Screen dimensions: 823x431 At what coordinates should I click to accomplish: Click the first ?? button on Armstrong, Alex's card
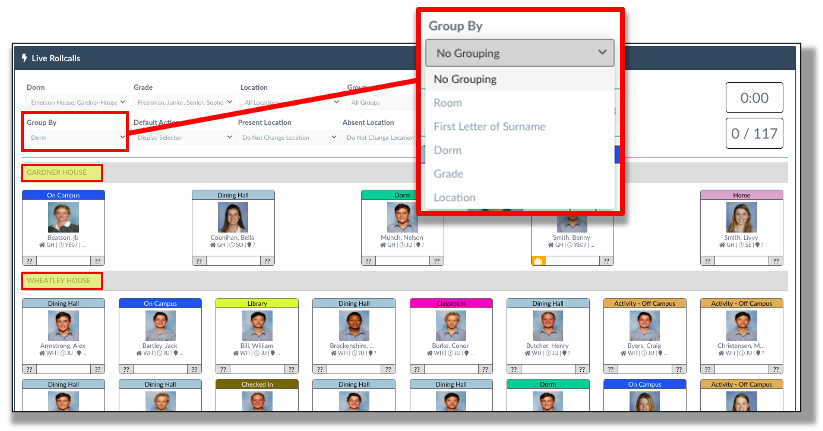pos(29,369)
